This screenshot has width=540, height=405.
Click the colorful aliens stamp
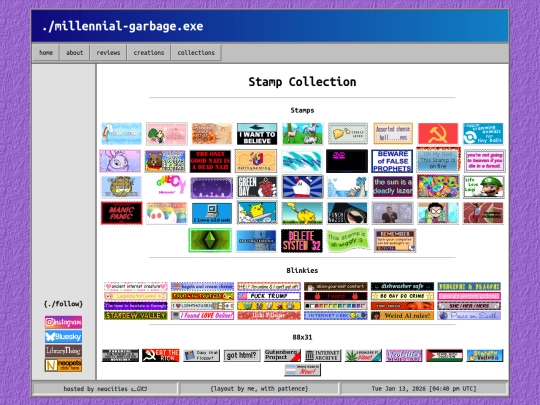coord(438,186)
